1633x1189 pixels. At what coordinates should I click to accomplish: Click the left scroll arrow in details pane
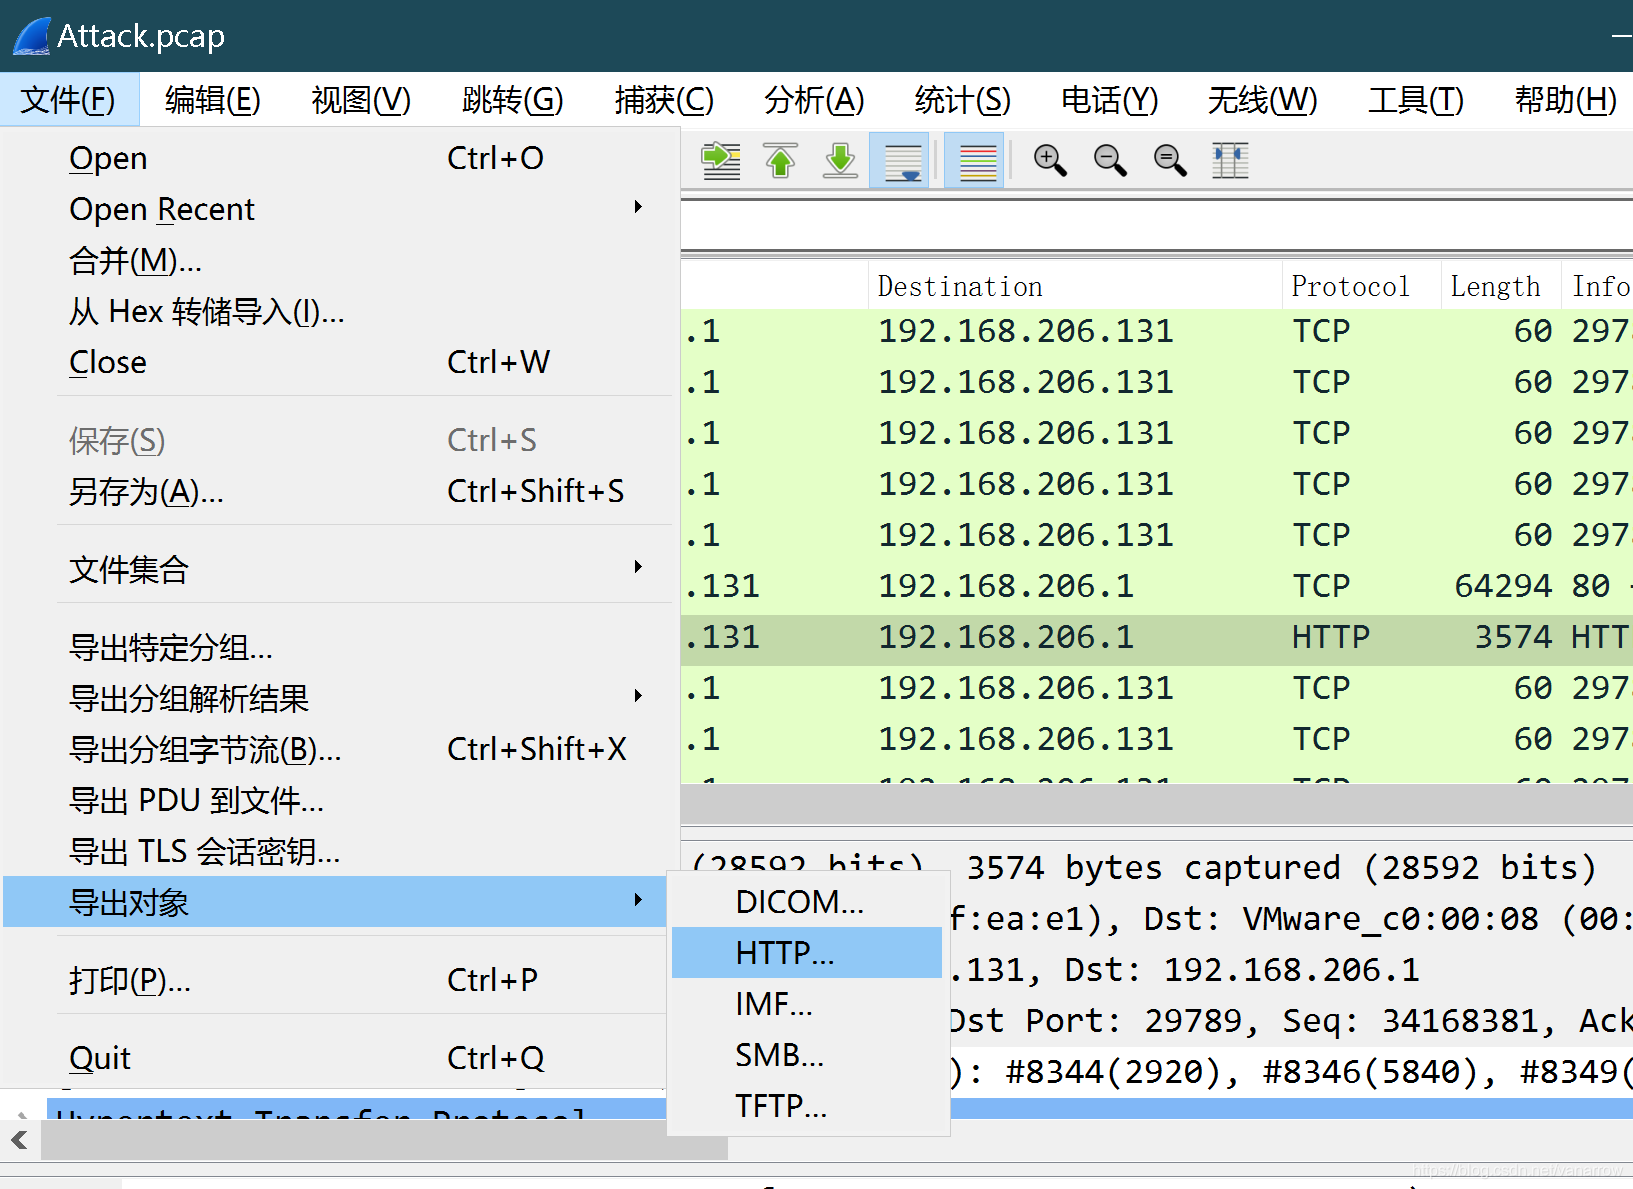tap(20, 1140)
